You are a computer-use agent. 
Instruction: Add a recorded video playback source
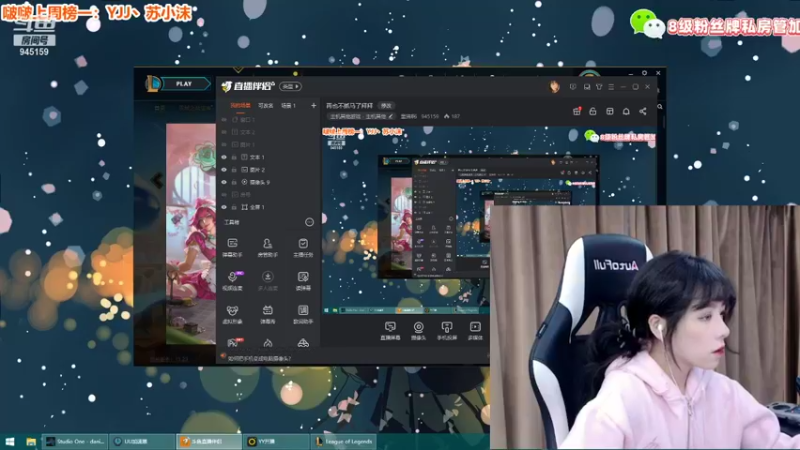475,331
